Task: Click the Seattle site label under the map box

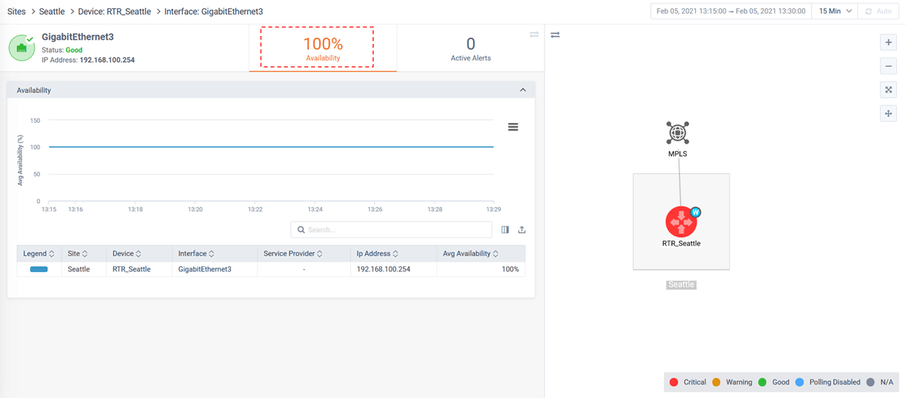Action: pyautogui.click(x=681, y=285)
